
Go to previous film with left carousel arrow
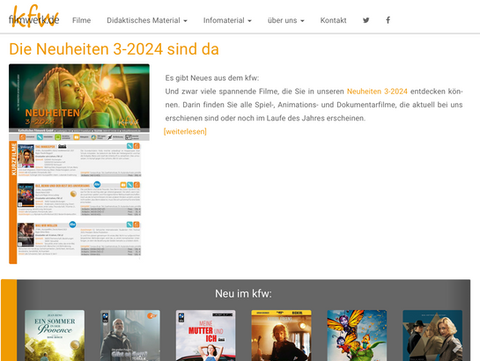click(x=30, y=347)
